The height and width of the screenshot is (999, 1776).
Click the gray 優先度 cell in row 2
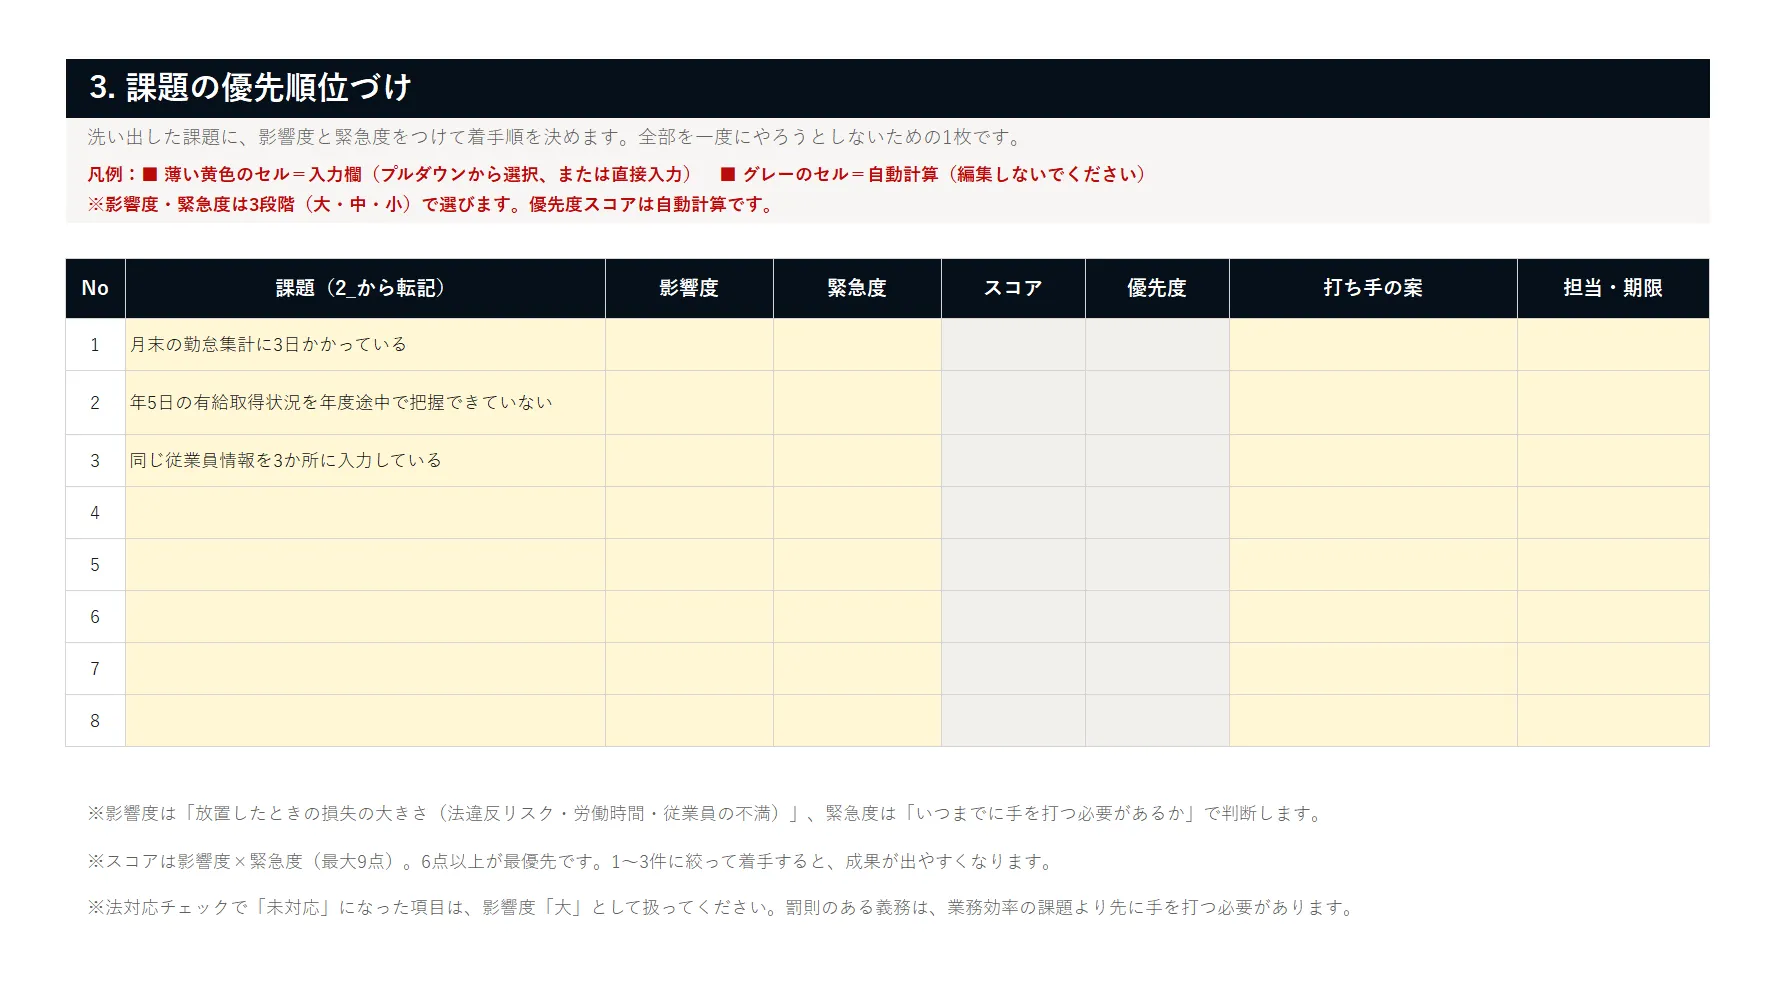[1157, 403]
